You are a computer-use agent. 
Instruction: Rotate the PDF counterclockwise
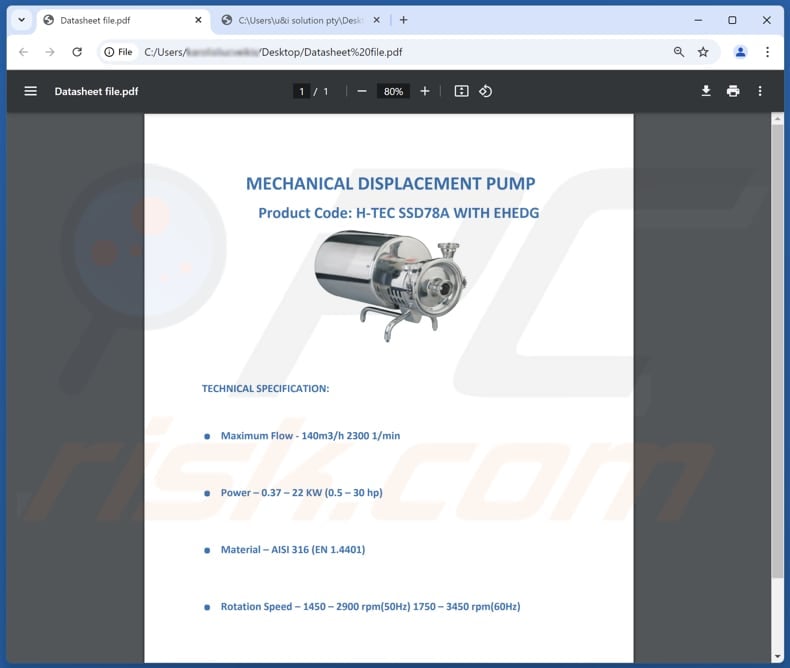point(486,91)
